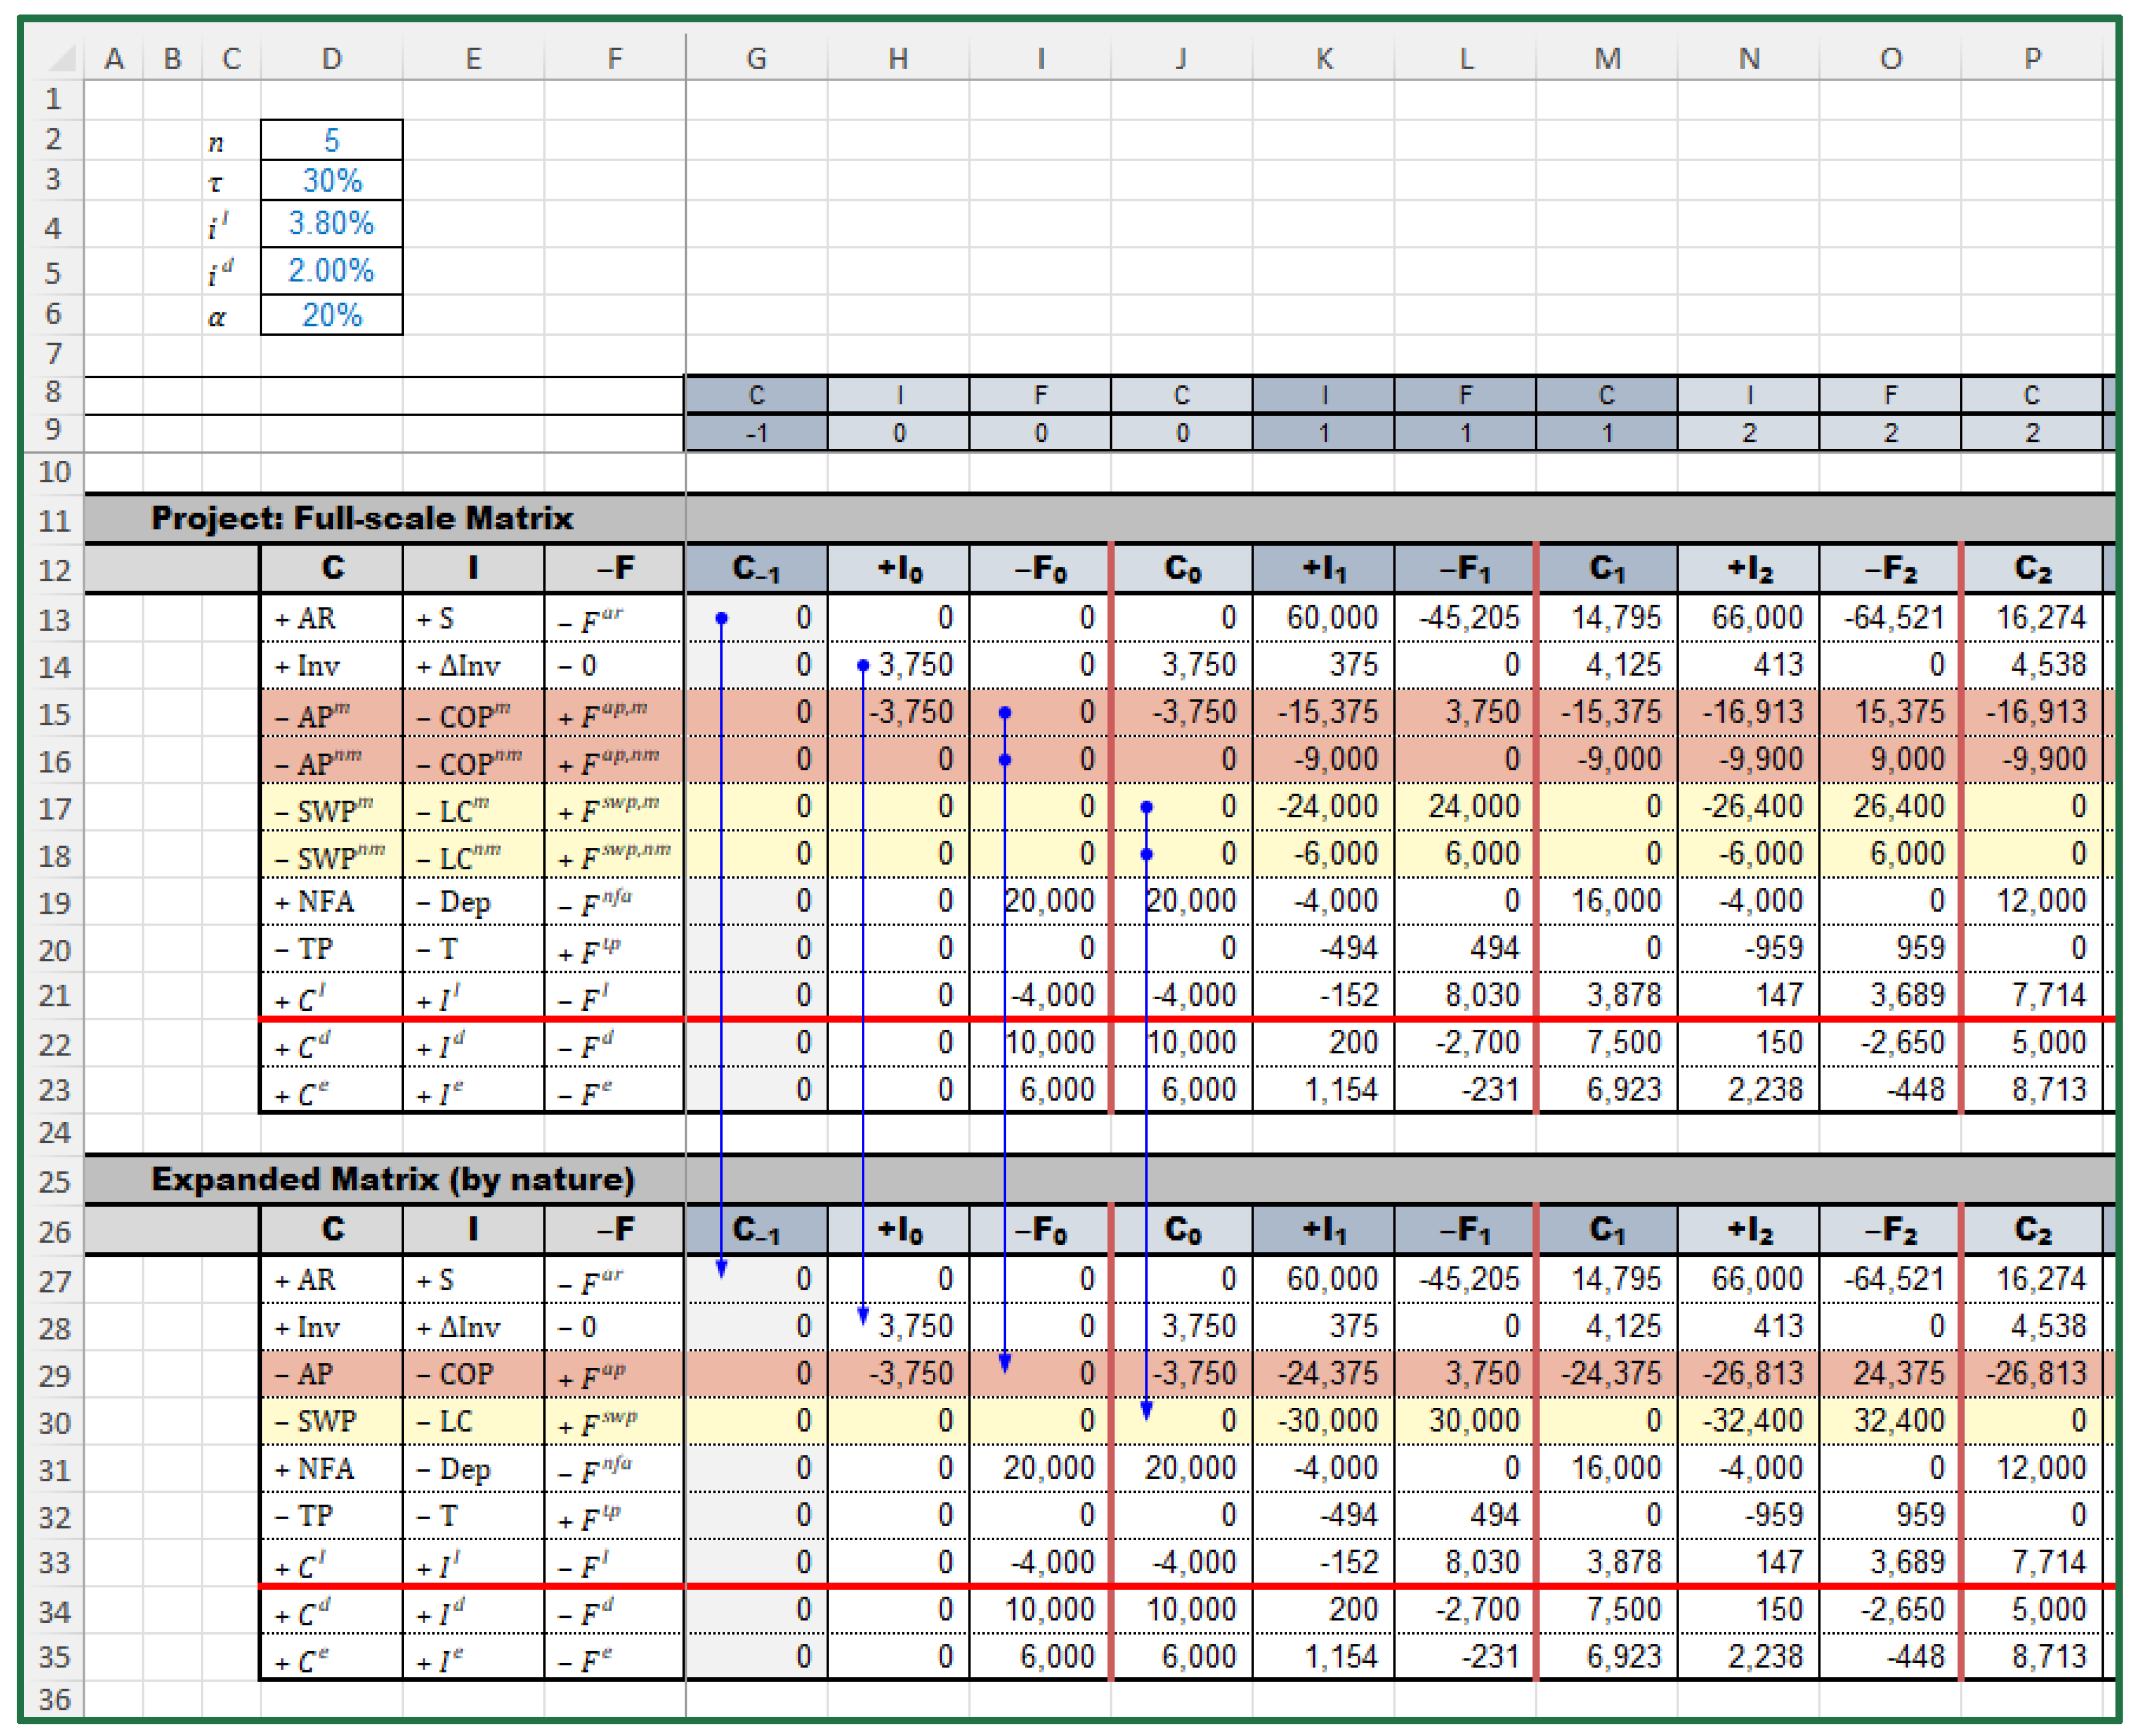Image resolution: width=2140 pixels, height=1736 pixels.
Task: Click tax rate cell showing 30%
Action: (x=331, y=181)
